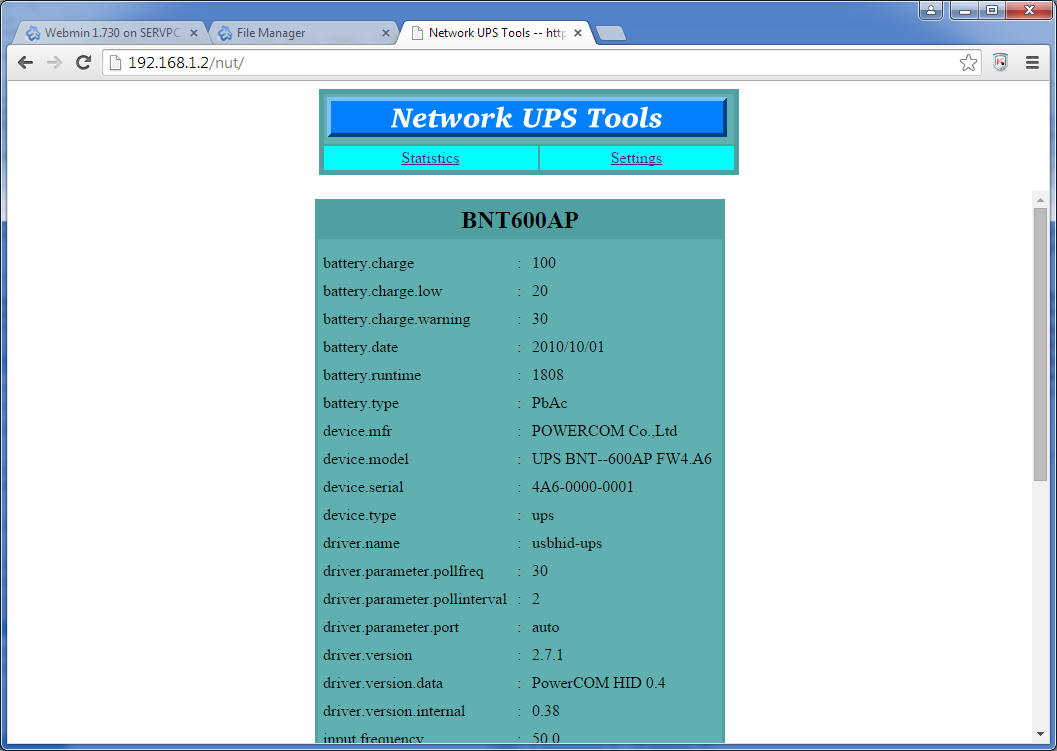This screenshot has width=1057, height=751.
Task: Click the vertical scrollbar thumb
Action: [1040, 344]
